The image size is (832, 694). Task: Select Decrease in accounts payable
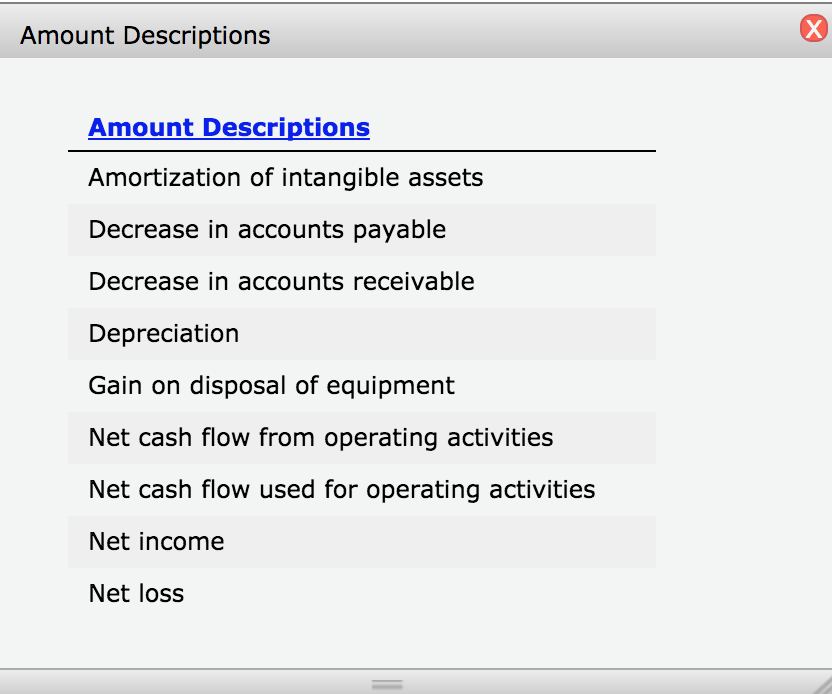[x=267, y=230]
